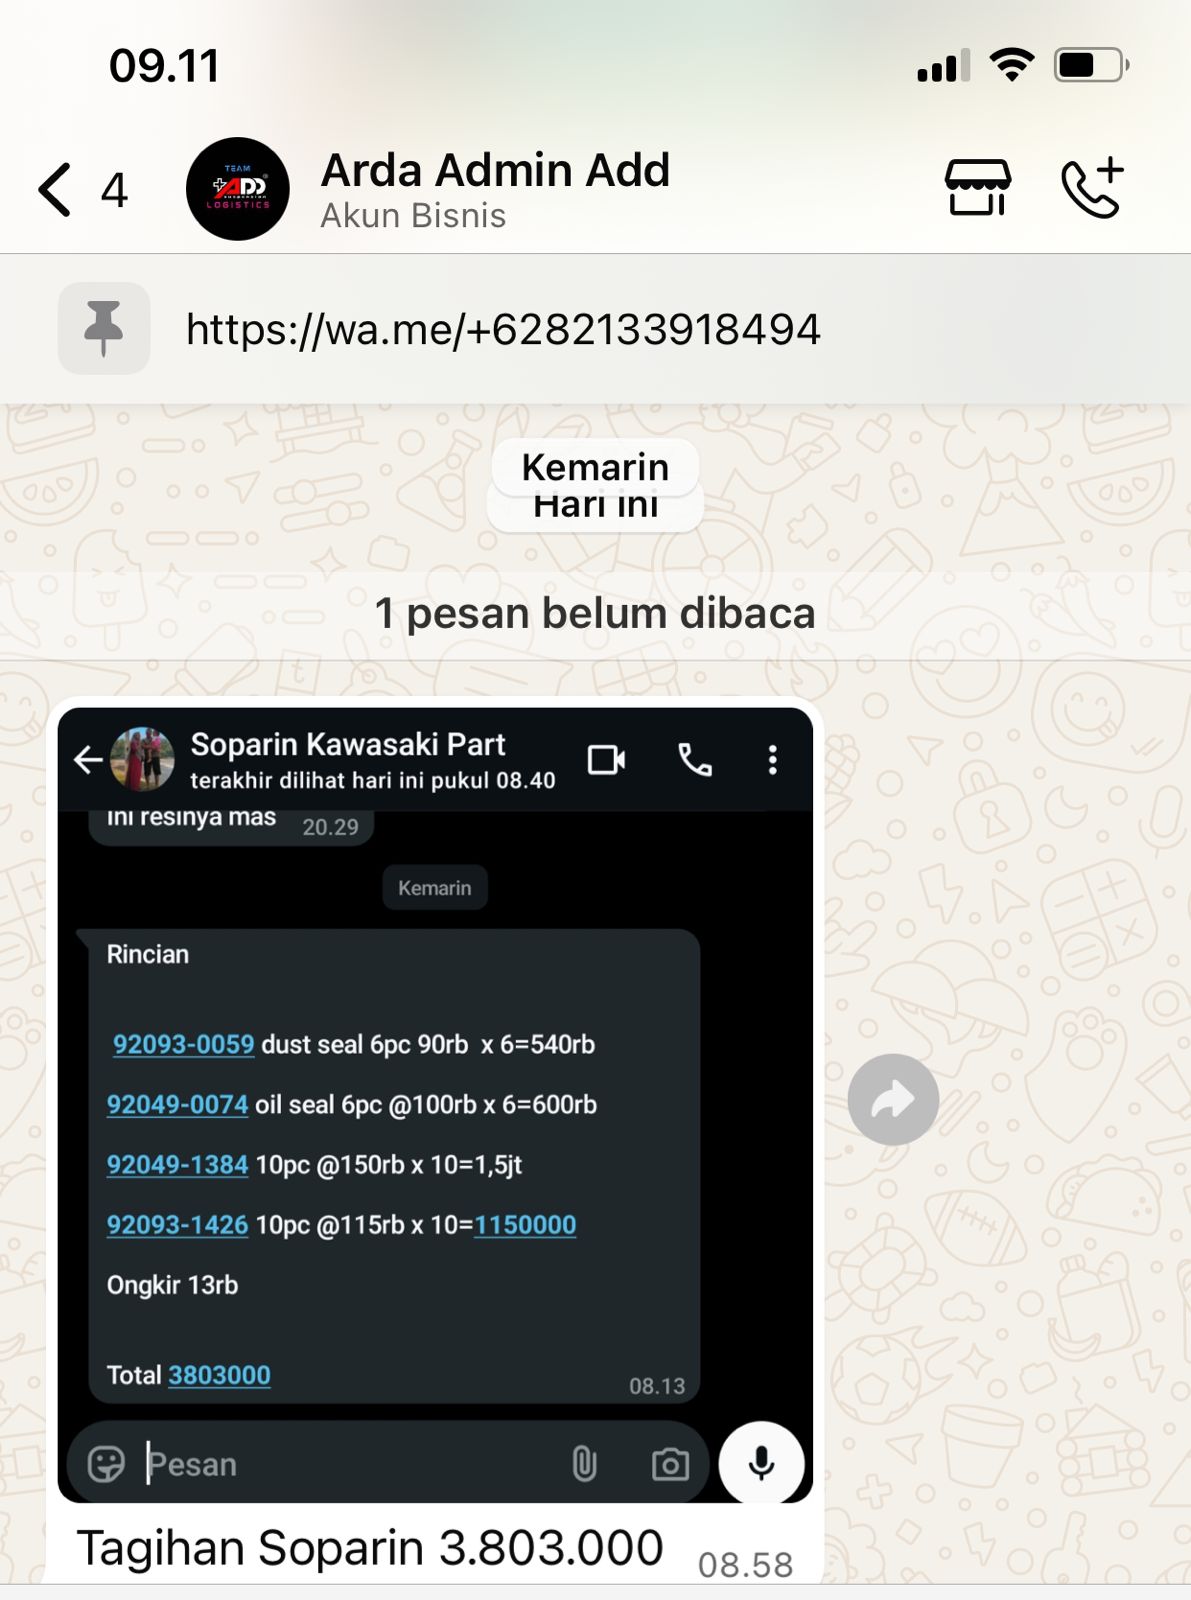Viewport: 1191px width, 1600px height.
Task: Tap the Total 3803000 linked number
Action: [x=219, y=1375]
